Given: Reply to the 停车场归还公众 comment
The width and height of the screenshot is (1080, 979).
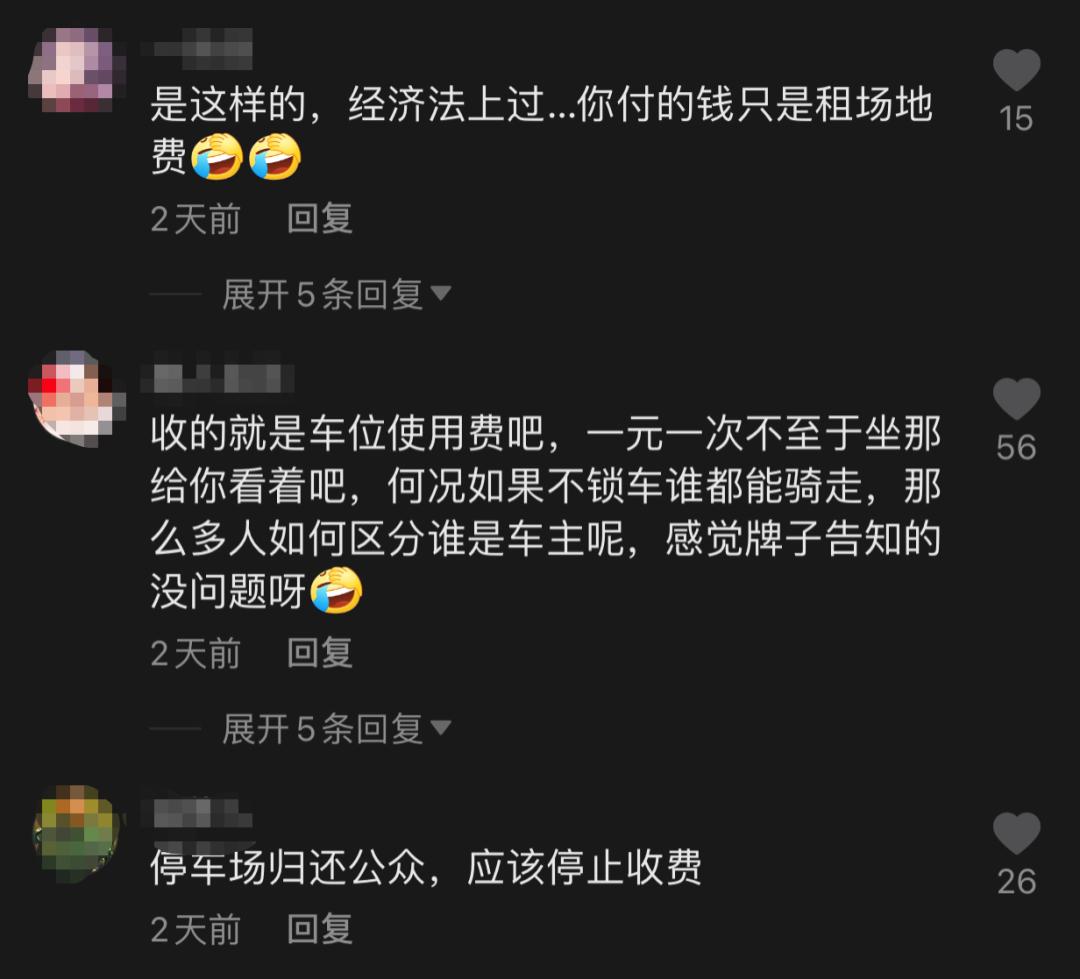Looking at the screenshot, I should 320,929.
